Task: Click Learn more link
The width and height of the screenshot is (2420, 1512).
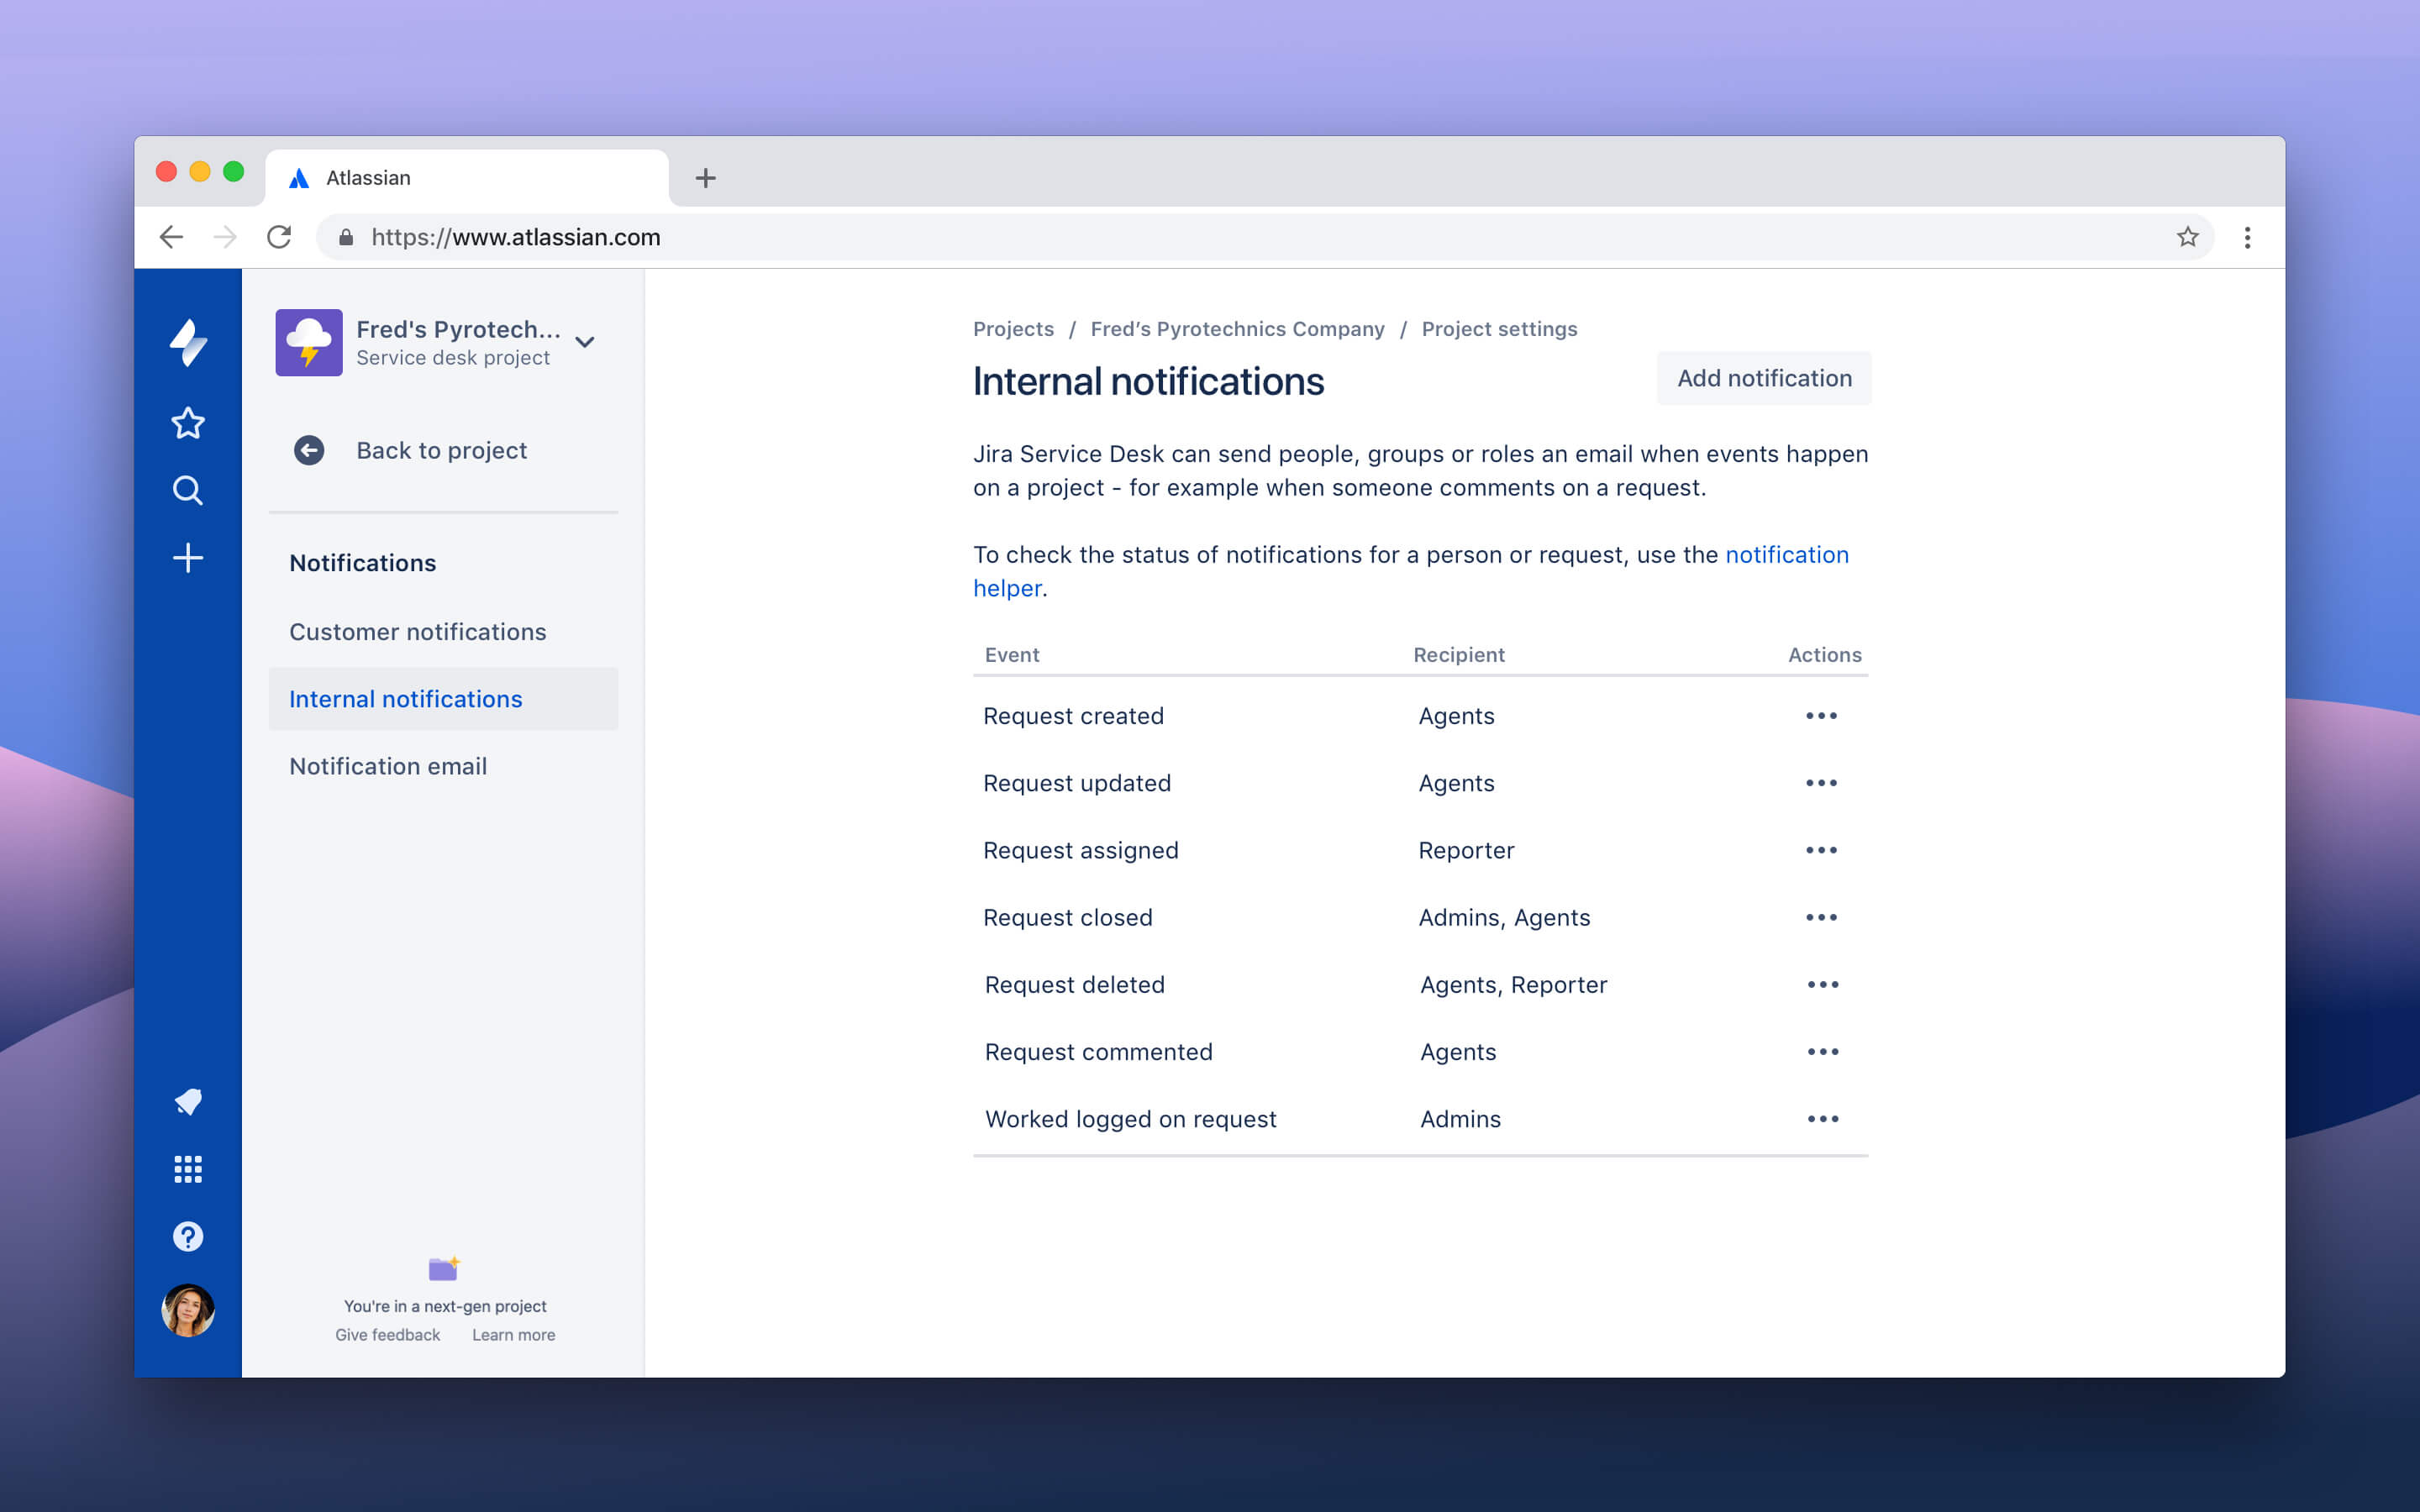Action: click(513, 1335)
